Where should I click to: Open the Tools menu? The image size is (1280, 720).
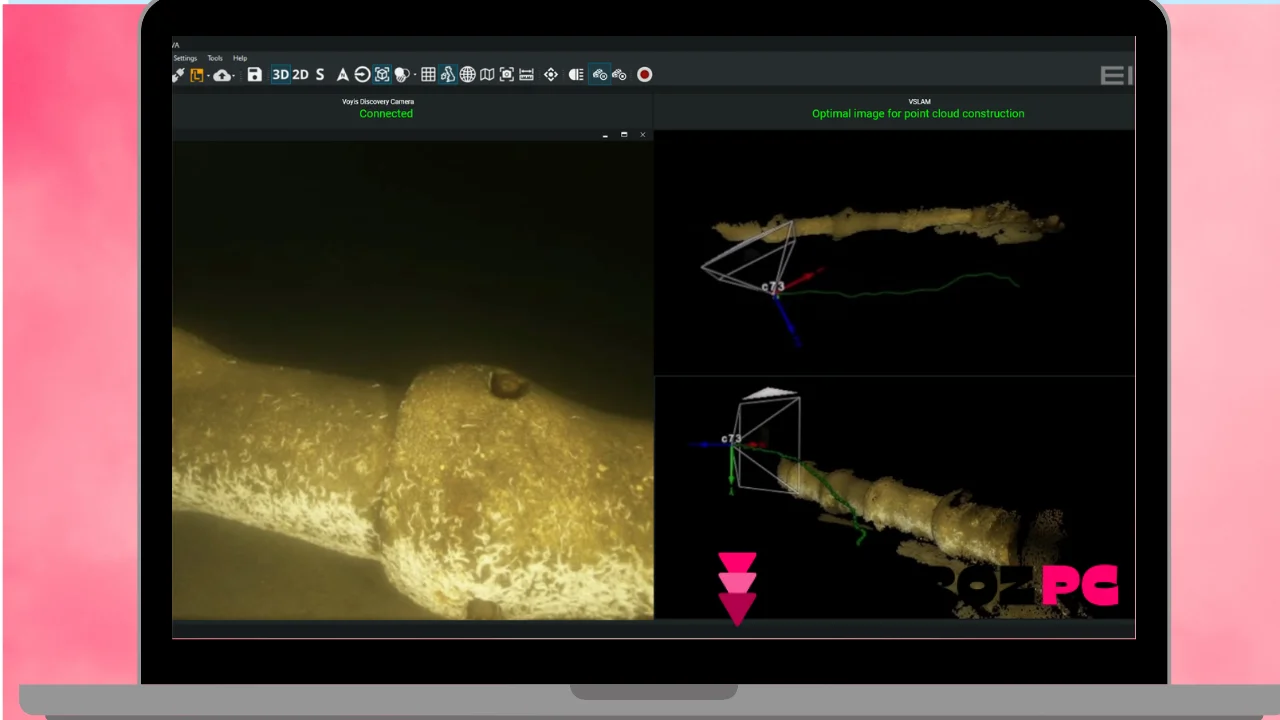click(215, 58)
